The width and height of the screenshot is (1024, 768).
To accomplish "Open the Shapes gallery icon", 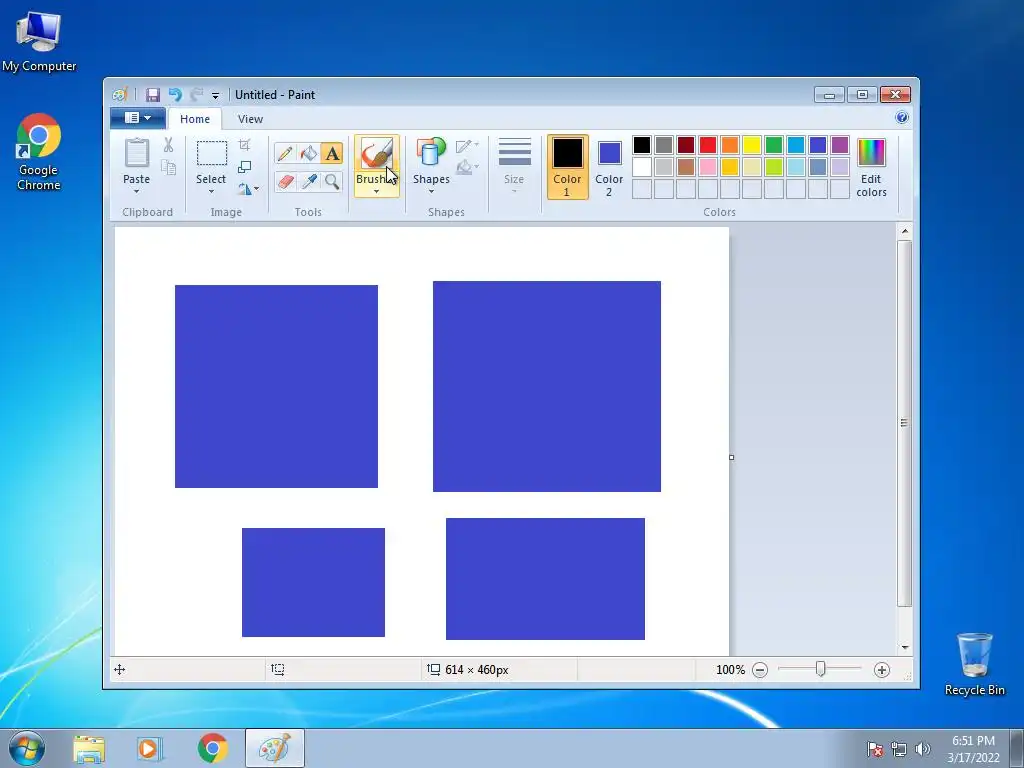I will coord(431,153).
